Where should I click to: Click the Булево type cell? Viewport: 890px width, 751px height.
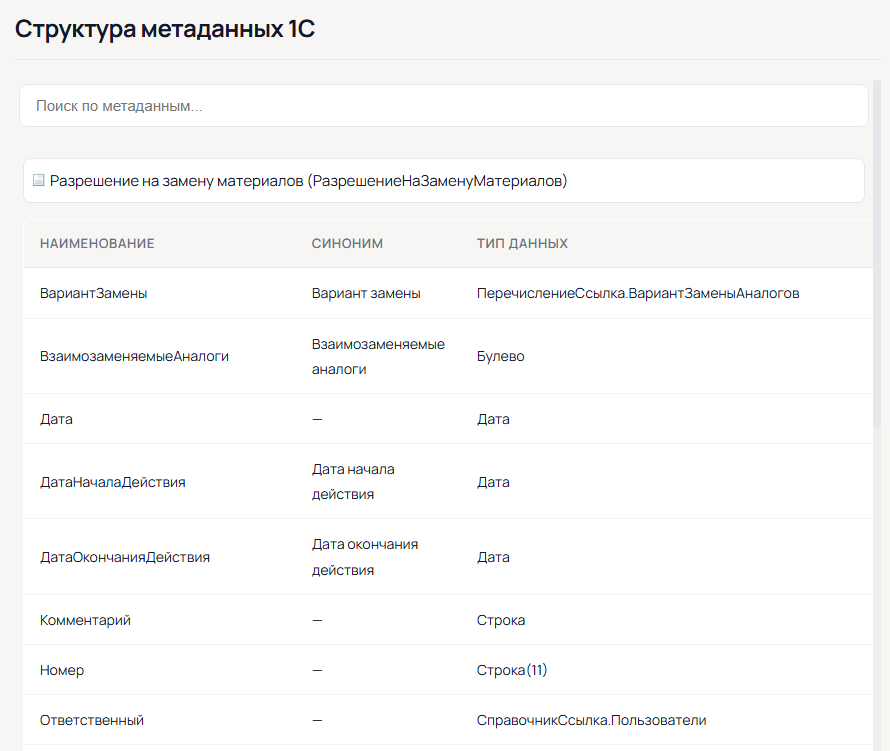[501, 356]
